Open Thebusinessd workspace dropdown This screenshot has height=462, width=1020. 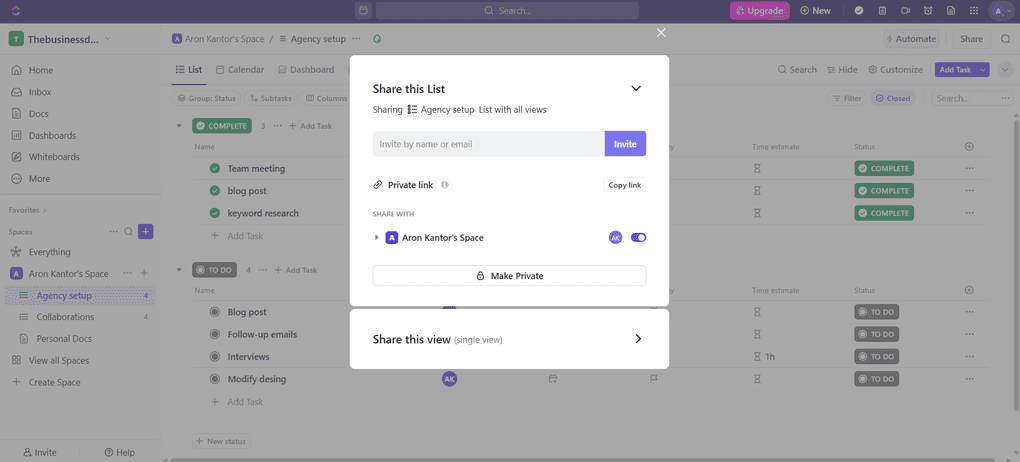(x=60, y=39)
